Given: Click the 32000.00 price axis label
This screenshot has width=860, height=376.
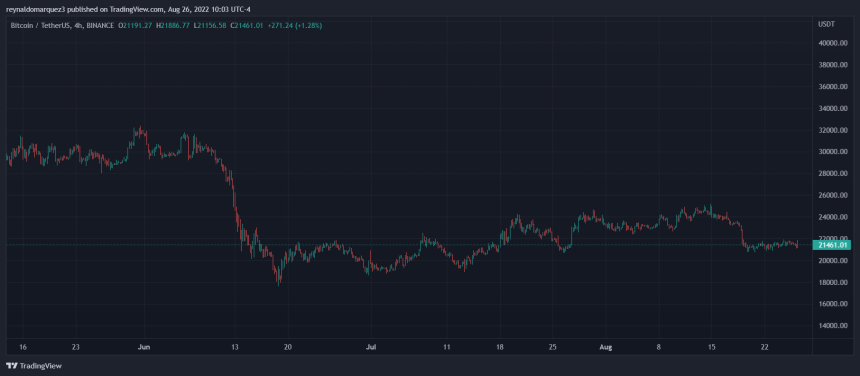Looking at the screenshot, I should click(x=833, y=130).
